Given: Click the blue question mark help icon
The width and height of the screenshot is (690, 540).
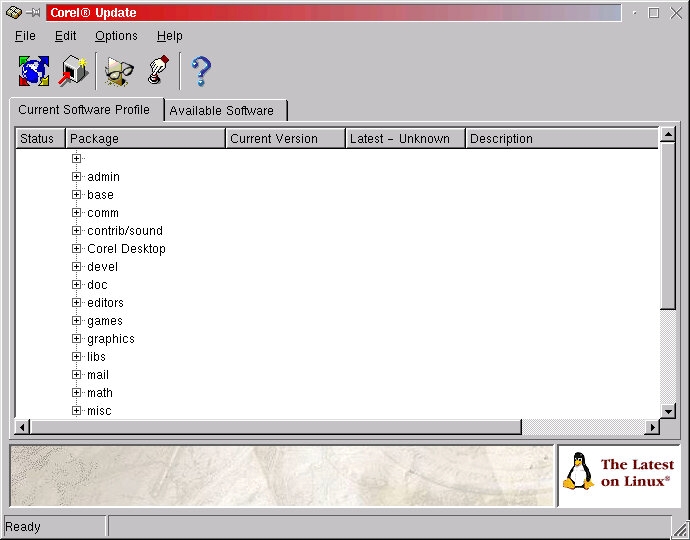Looking at the screenshot, I should [201, 71].
